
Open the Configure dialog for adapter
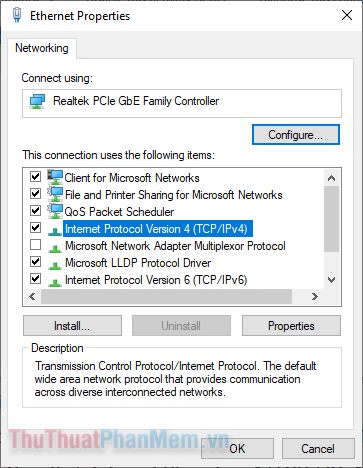point(296,135)
